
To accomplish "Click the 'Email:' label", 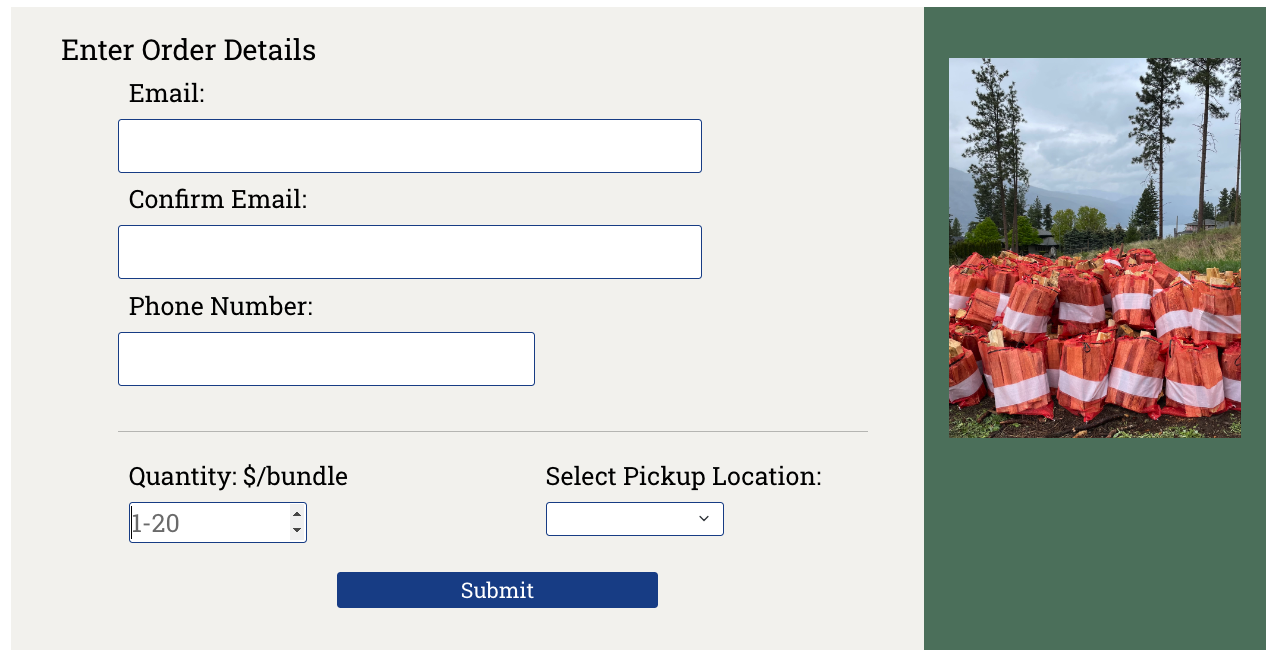I will [x=167, y=94].
